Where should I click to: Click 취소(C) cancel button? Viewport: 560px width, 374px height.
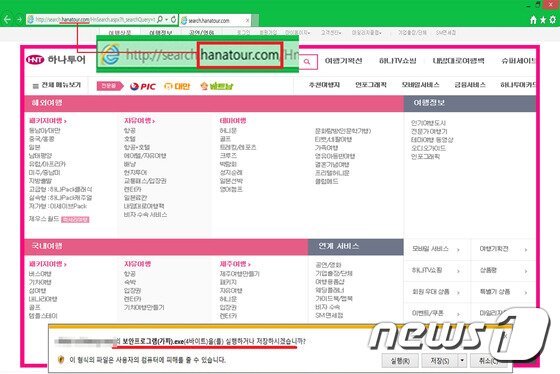click(488, 361)
